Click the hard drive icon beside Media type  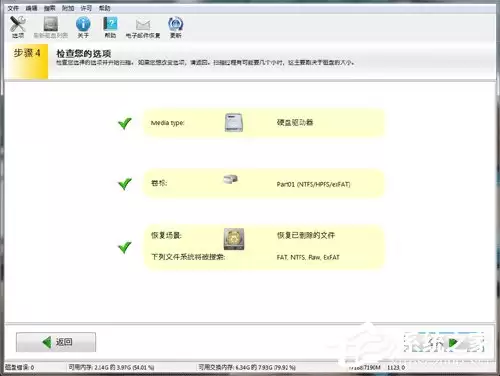pos(234,122)
